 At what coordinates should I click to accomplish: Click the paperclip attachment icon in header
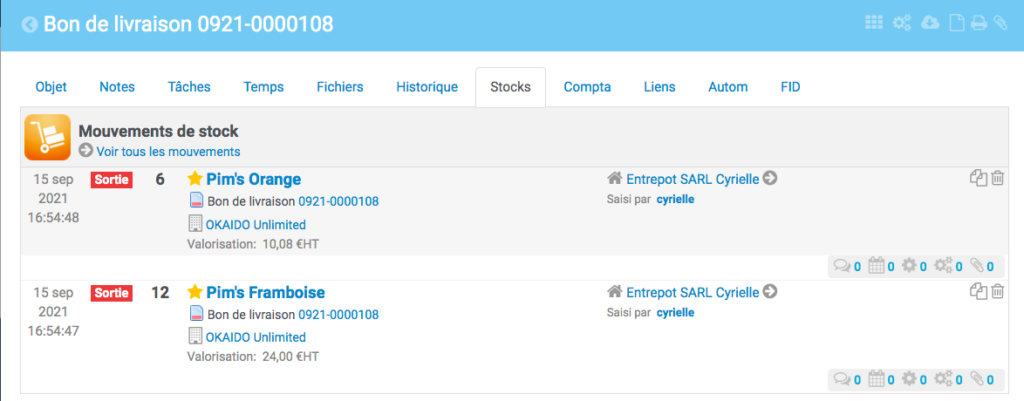[1000, 23]
